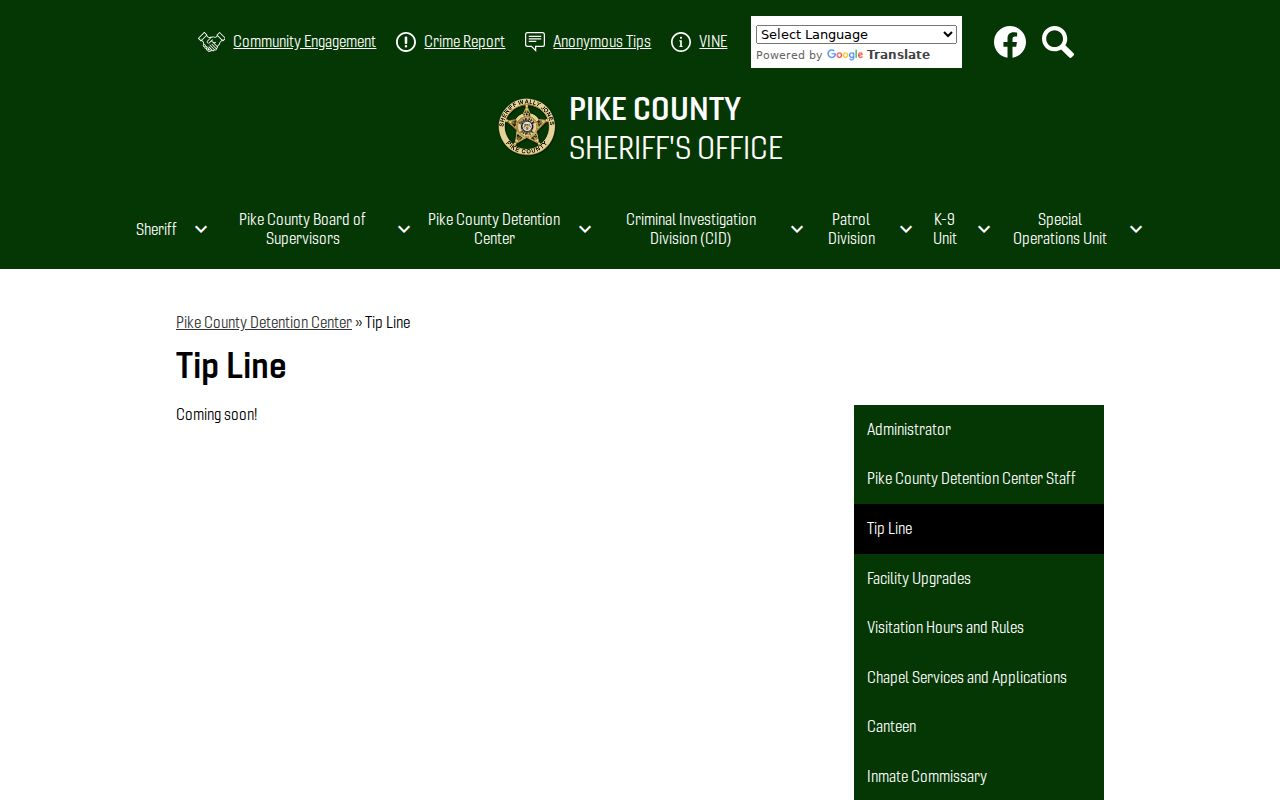
Task: Expand the Patrol Division chevron
Action: pyautogui.click(x=906, y=229)
